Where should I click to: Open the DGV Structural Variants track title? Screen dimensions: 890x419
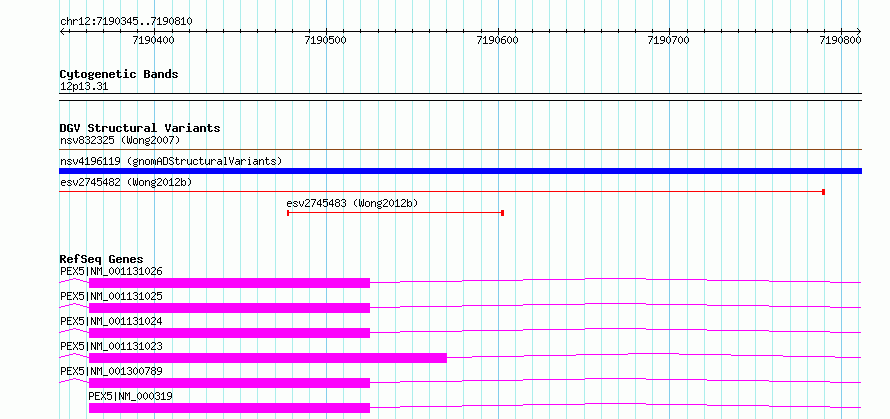140,128
